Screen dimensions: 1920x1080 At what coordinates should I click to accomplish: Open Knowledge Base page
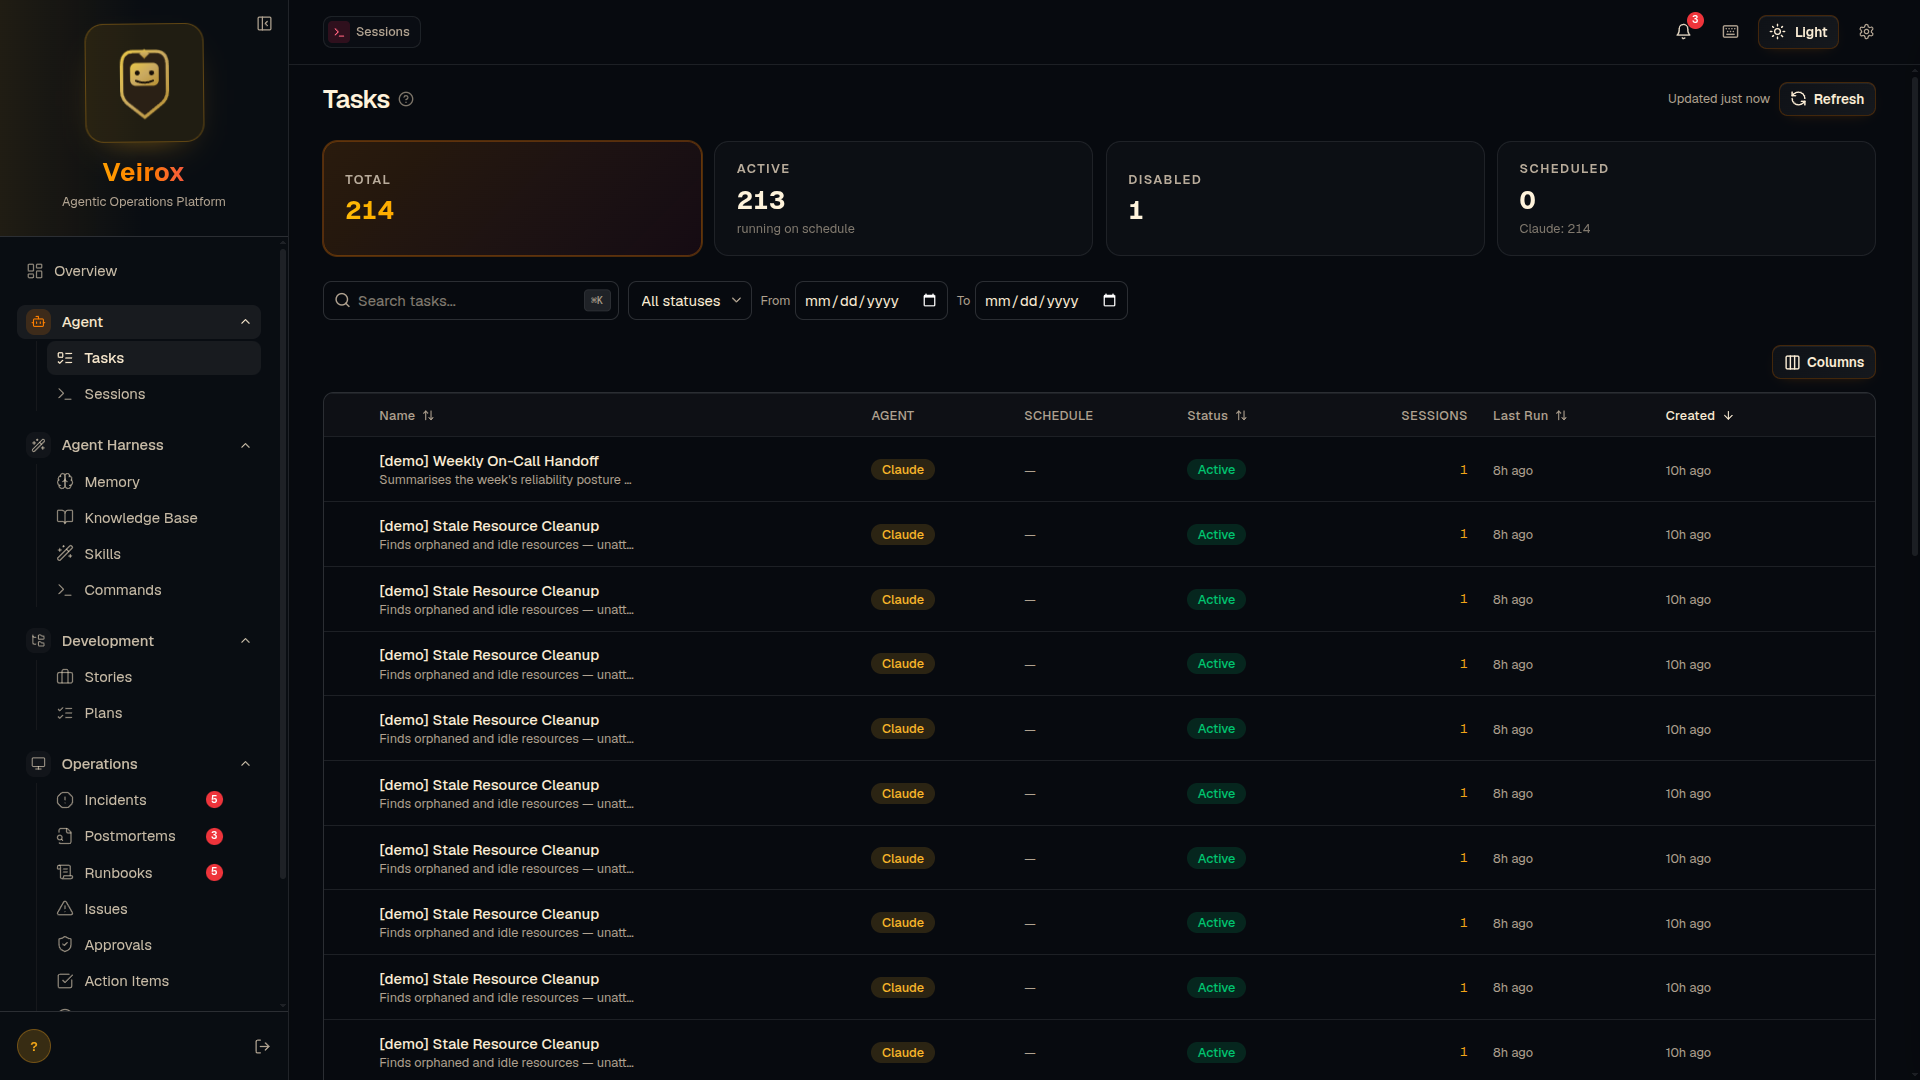(154, 518)
